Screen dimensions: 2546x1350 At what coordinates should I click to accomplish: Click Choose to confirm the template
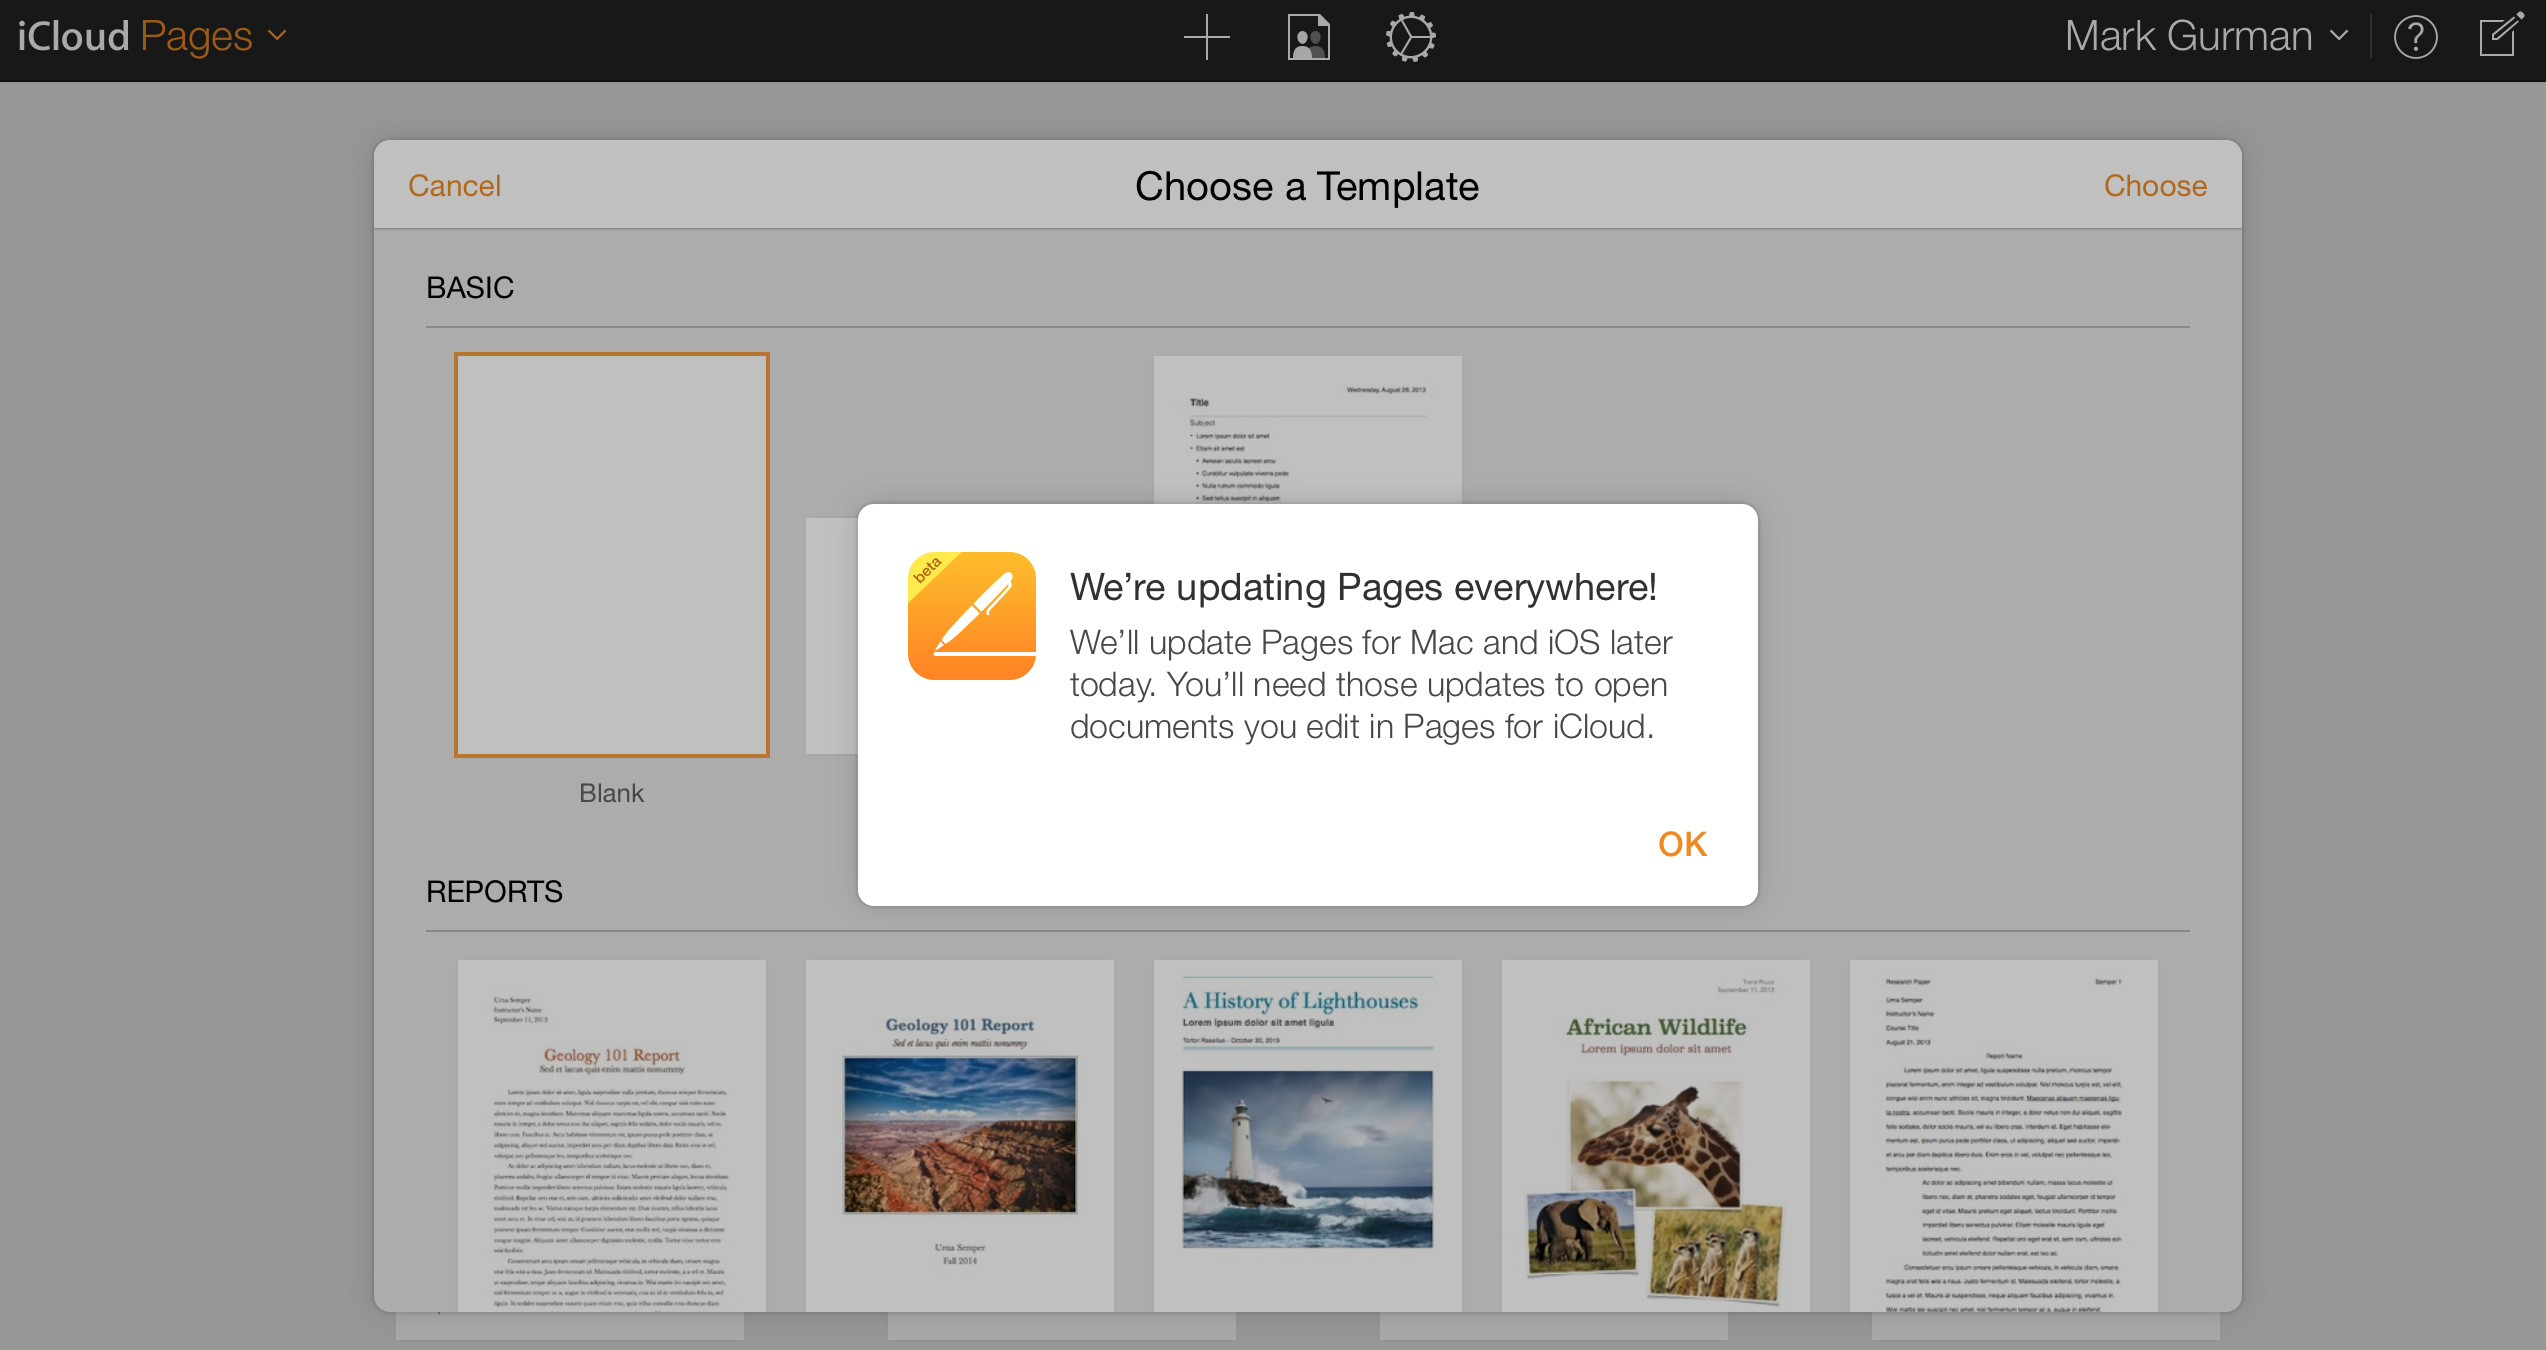pyautogui.click(x=2155, y=186)
